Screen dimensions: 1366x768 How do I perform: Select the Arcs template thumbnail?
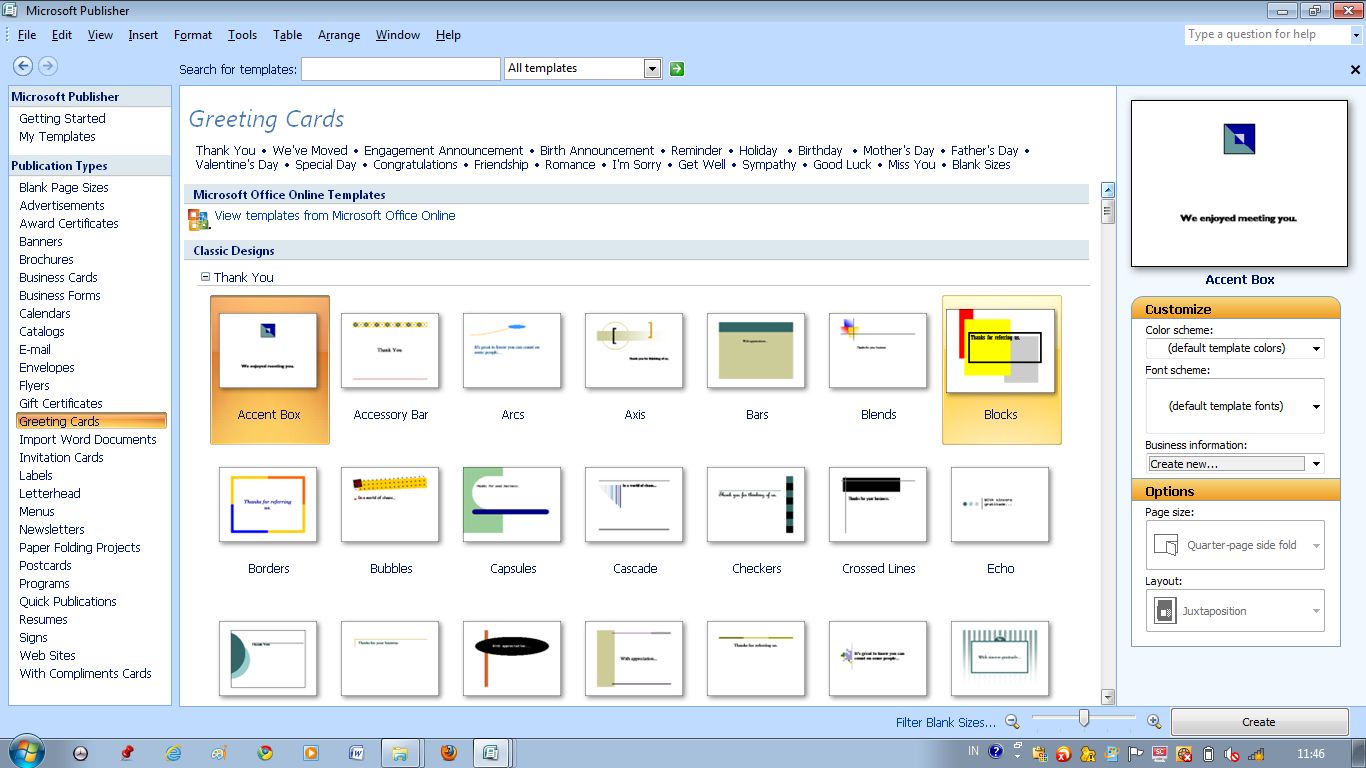[512, 351]
